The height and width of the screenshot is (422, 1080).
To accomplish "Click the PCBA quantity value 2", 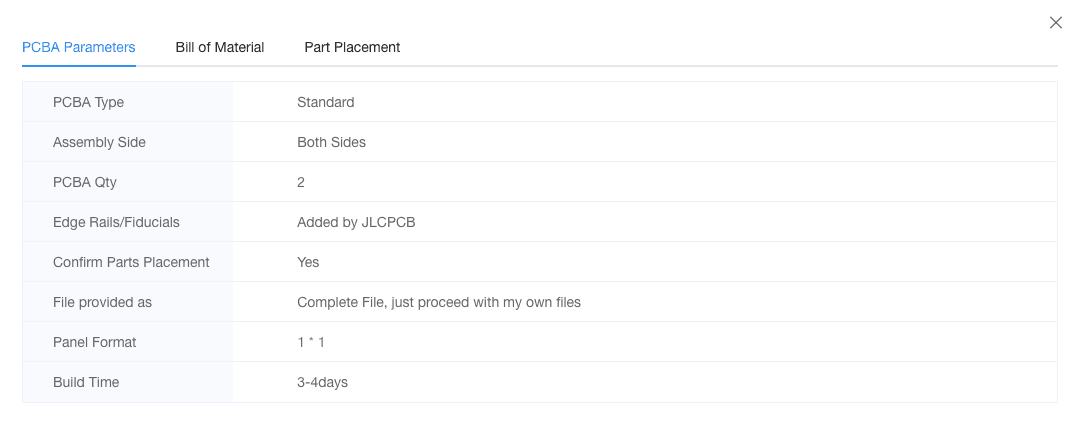I will (301, 182).
